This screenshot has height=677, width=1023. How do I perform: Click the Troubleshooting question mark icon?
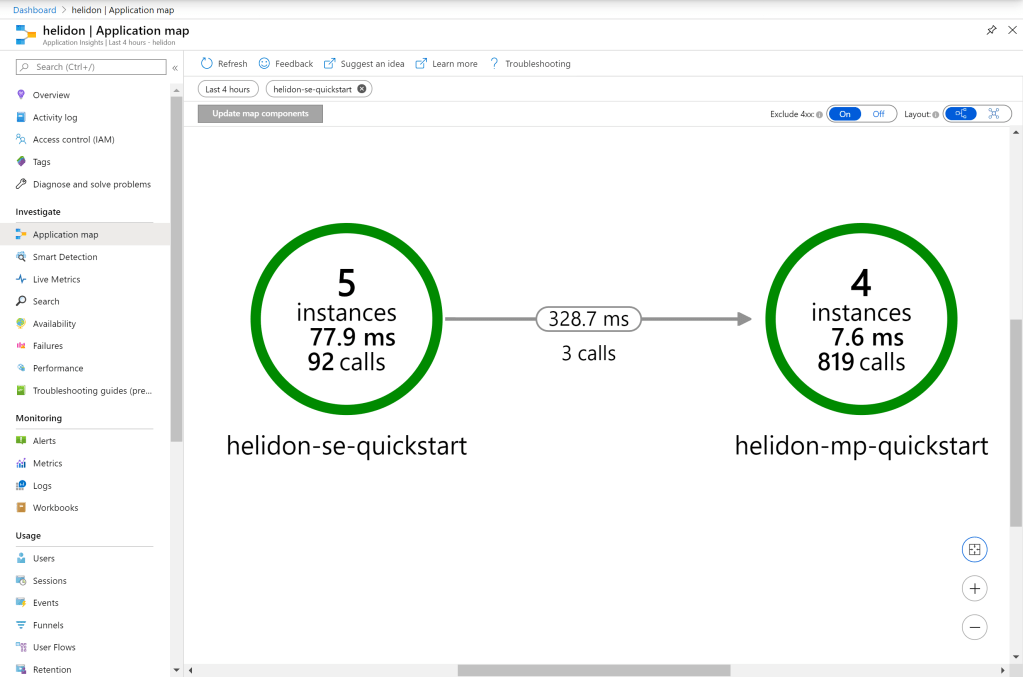click(494, 64)
